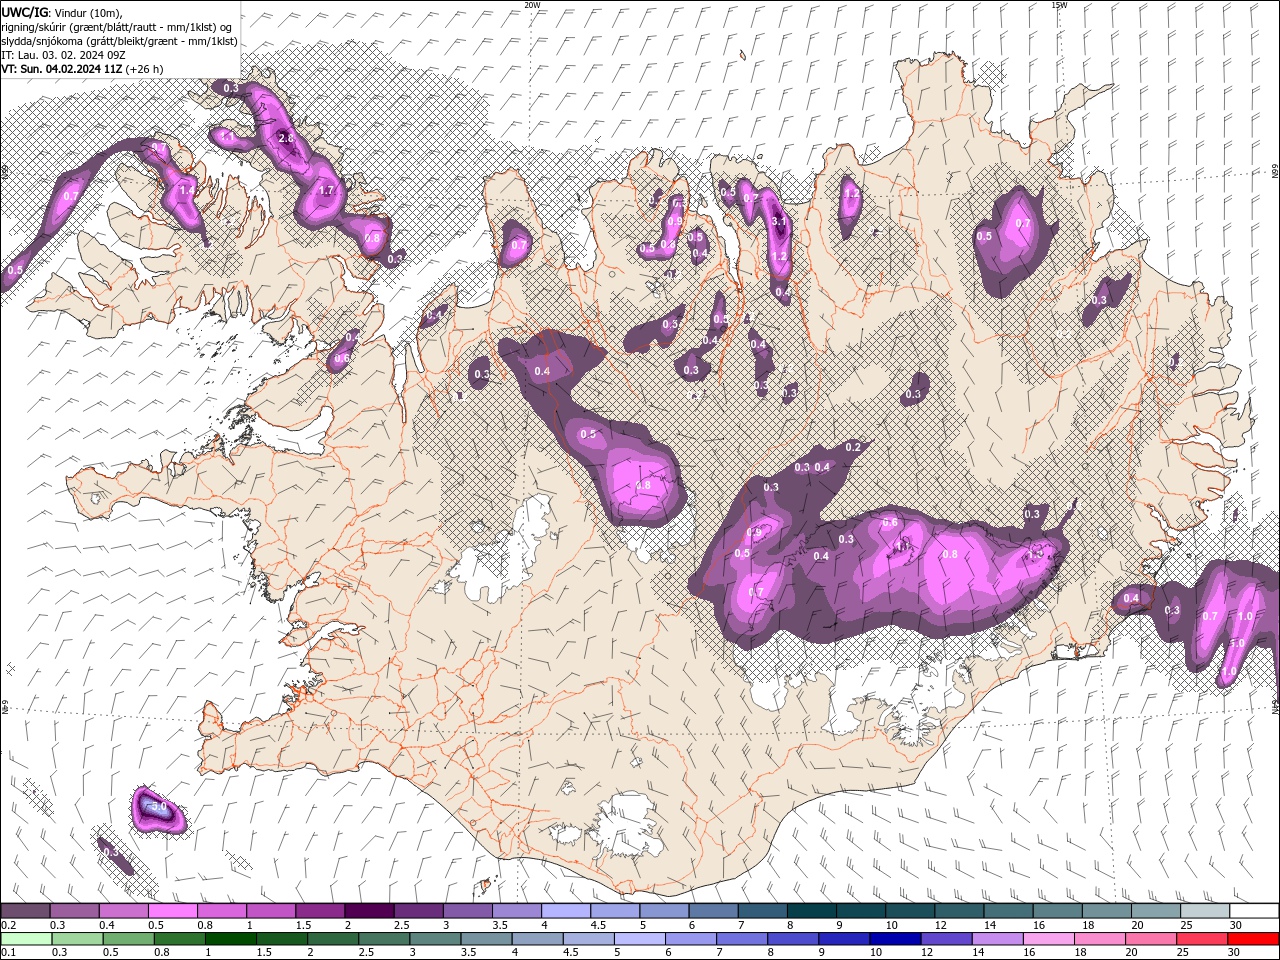
Task: Click the "1.4" precipitation value on the map
Action: coord(187,190)
